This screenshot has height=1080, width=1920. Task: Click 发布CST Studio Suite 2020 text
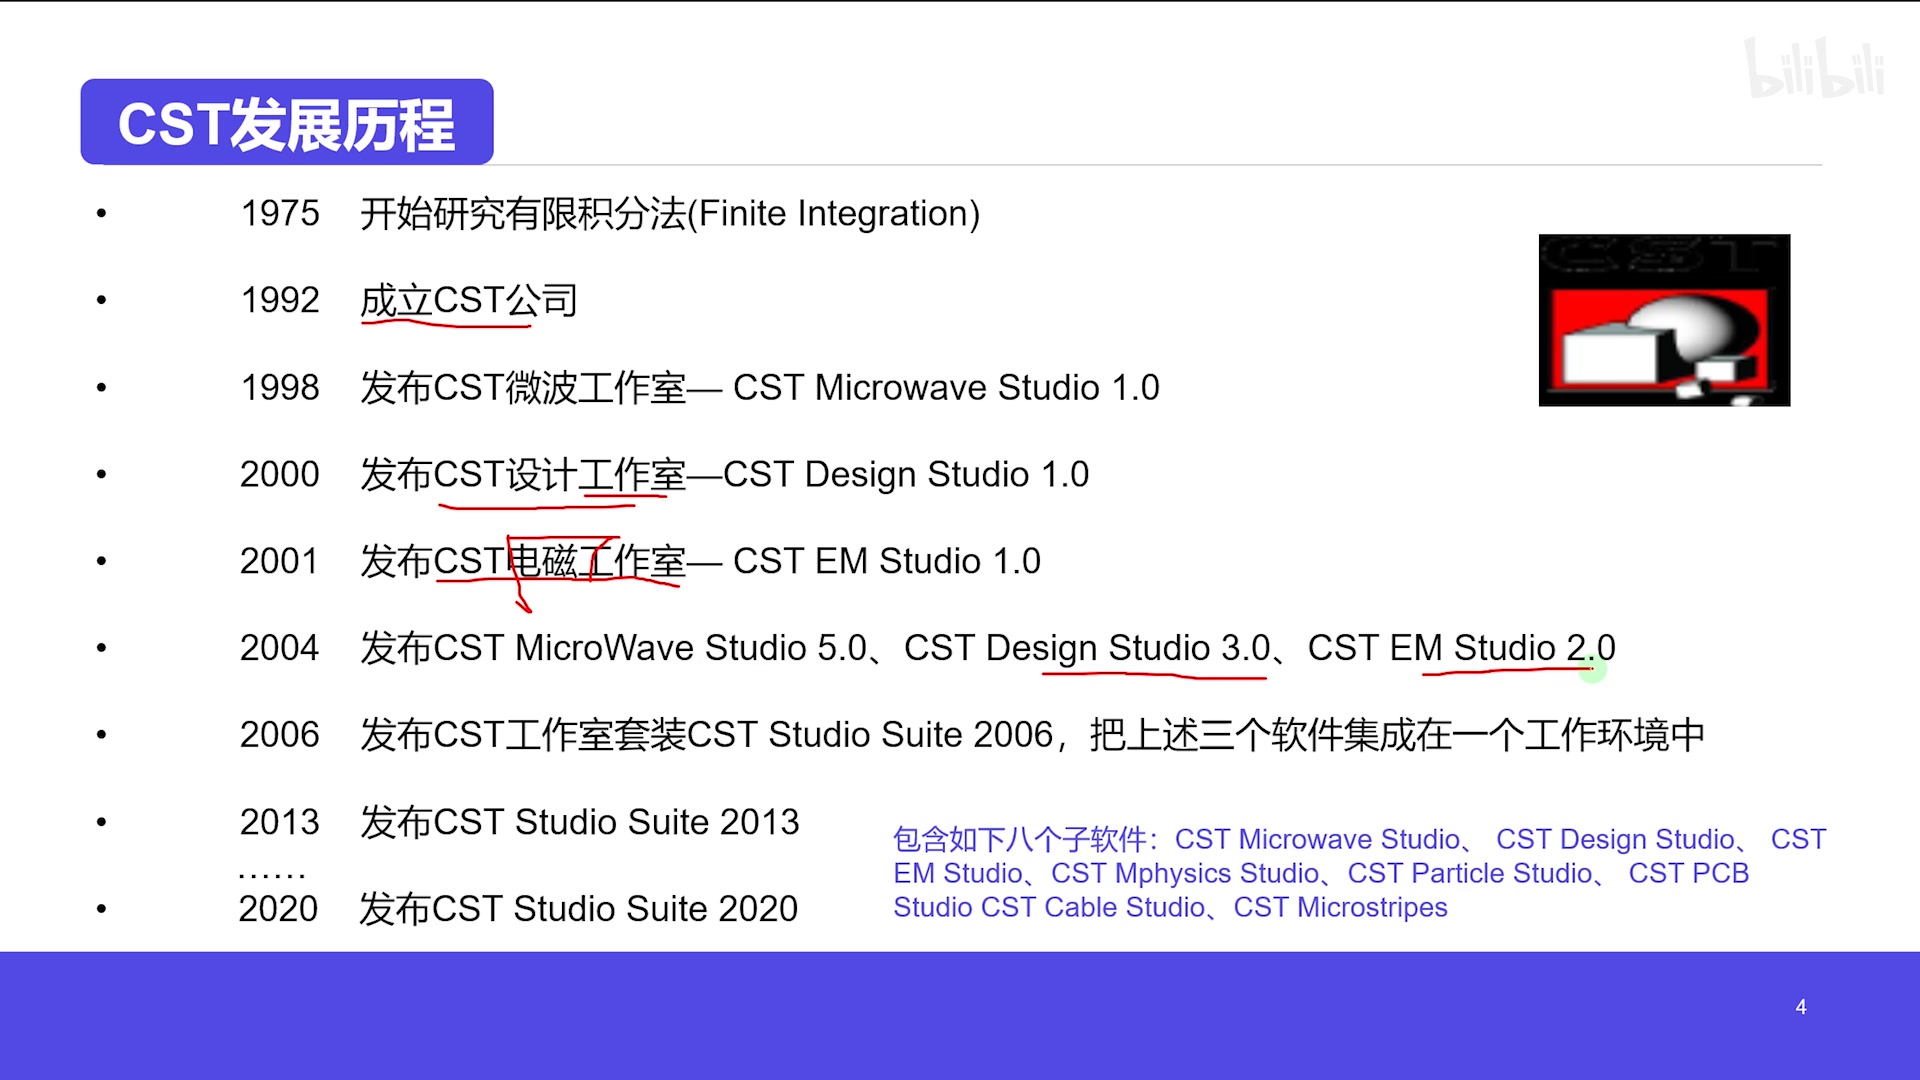coord(579,909)
